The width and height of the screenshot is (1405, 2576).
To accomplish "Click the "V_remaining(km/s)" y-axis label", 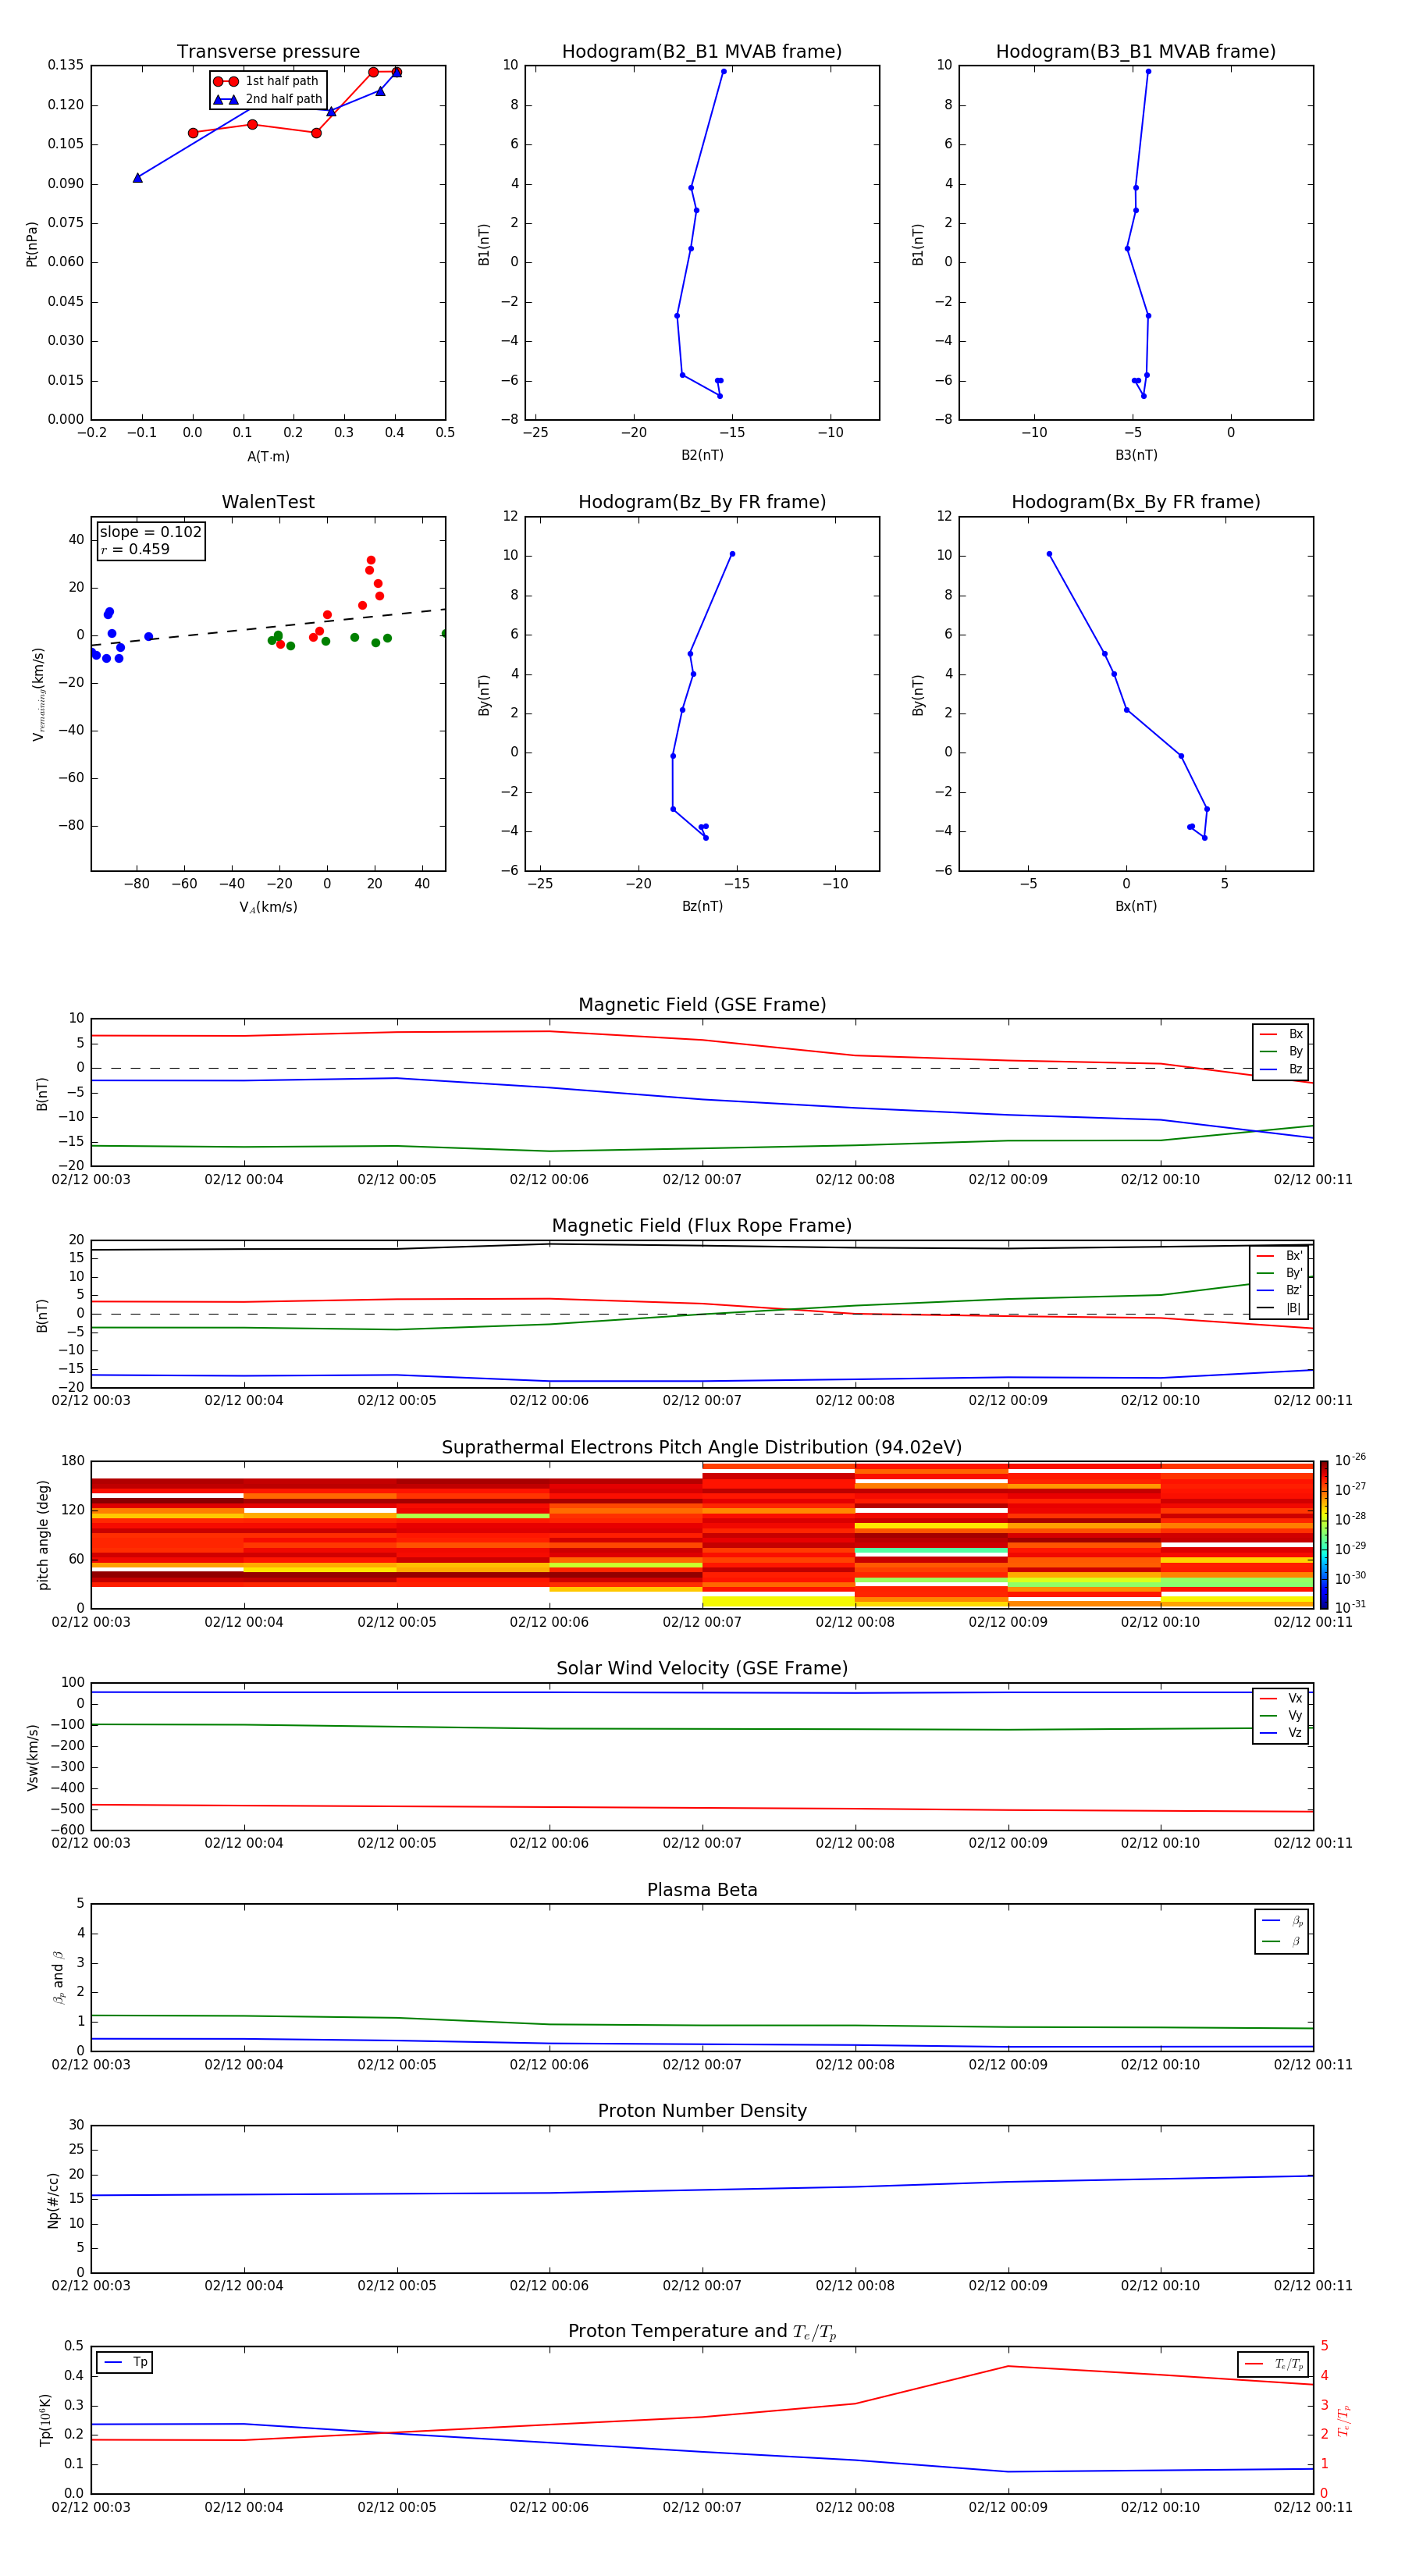I will point(38,694).
